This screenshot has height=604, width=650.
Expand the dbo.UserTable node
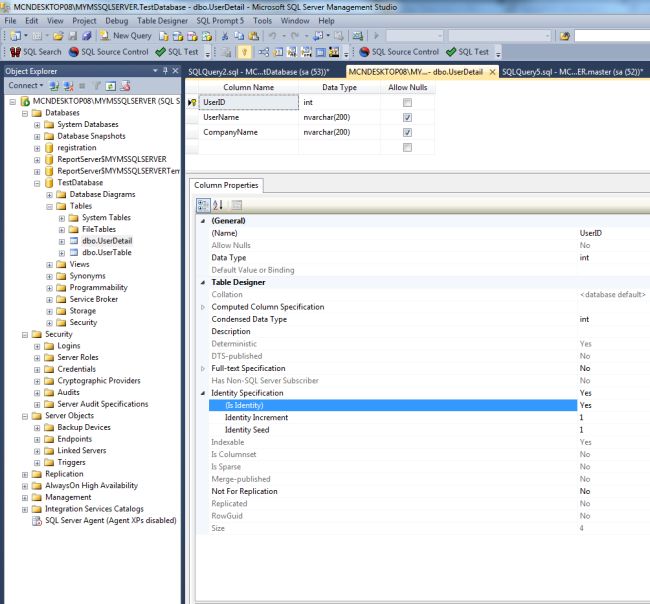pyautogui.click(x=62, y=253)
